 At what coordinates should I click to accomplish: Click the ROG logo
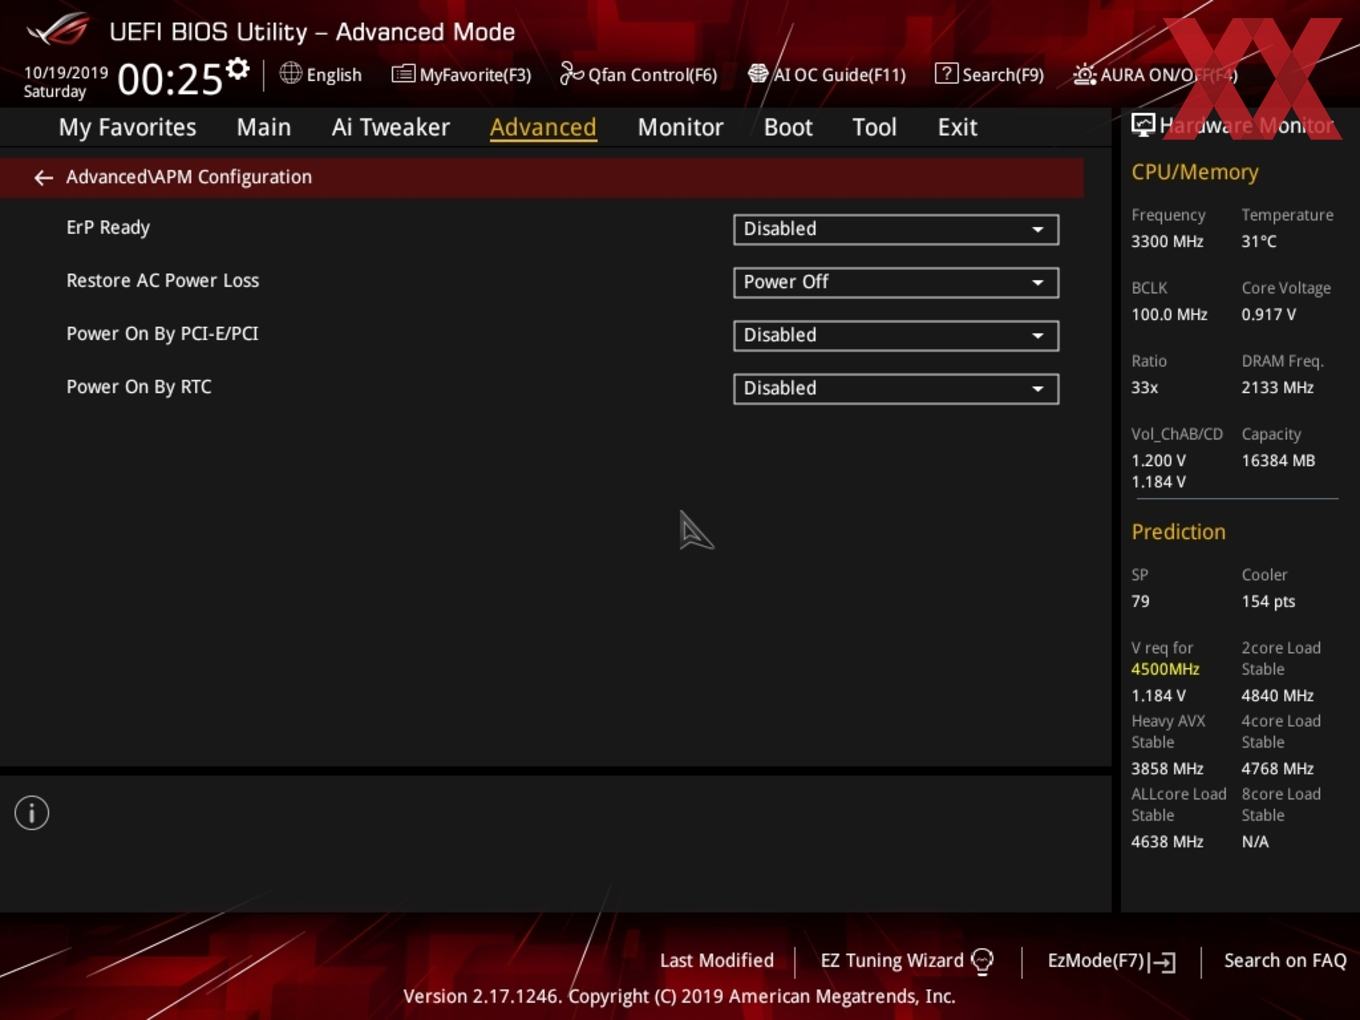58,30
